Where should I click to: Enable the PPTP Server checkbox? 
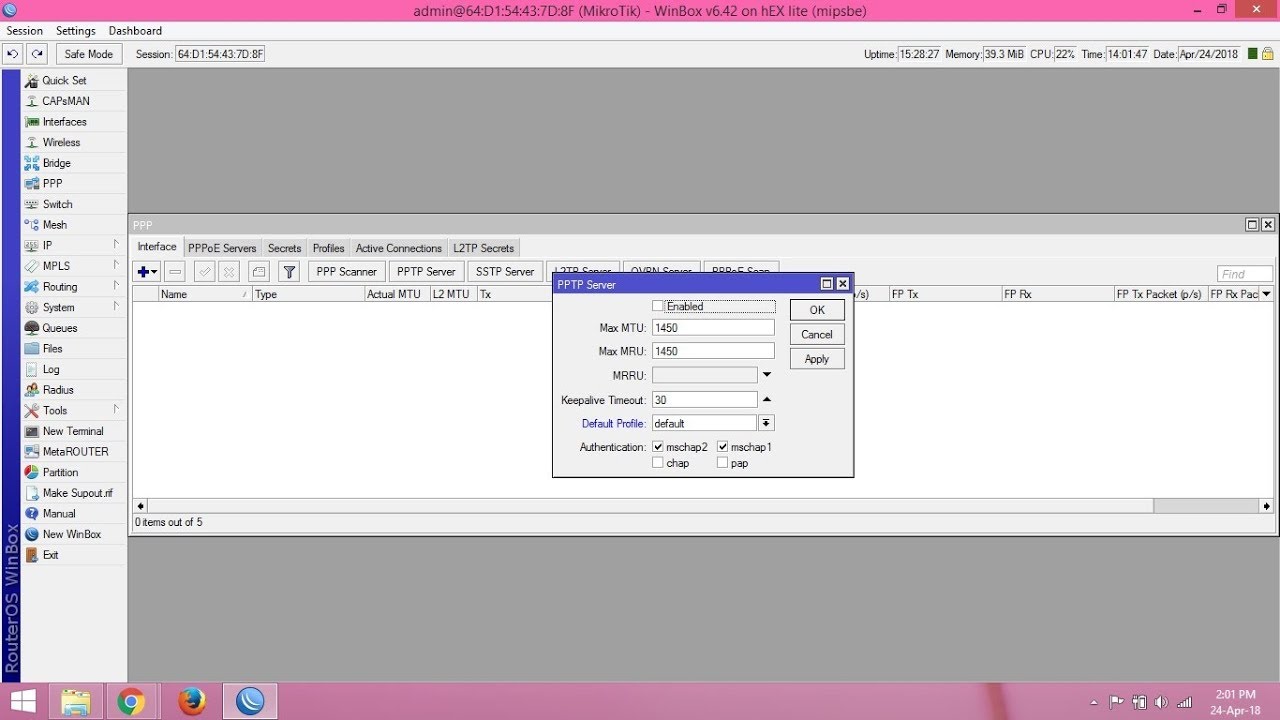[657, 306]
